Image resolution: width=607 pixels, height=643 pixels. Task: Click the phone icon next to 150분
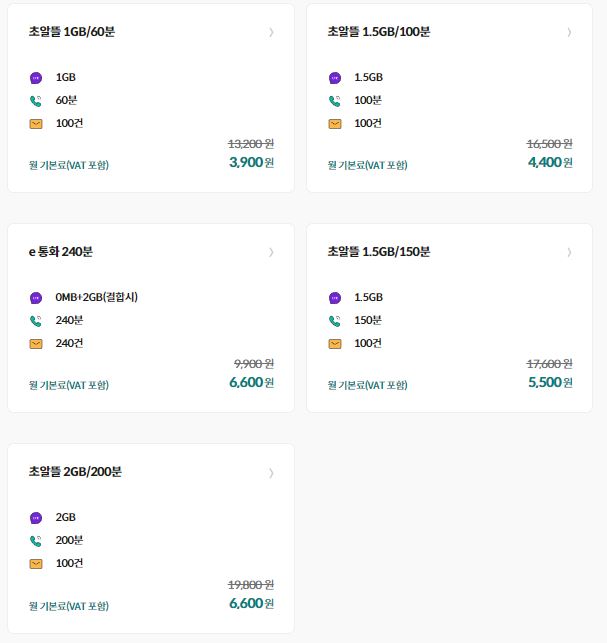(x=335, y=321)
